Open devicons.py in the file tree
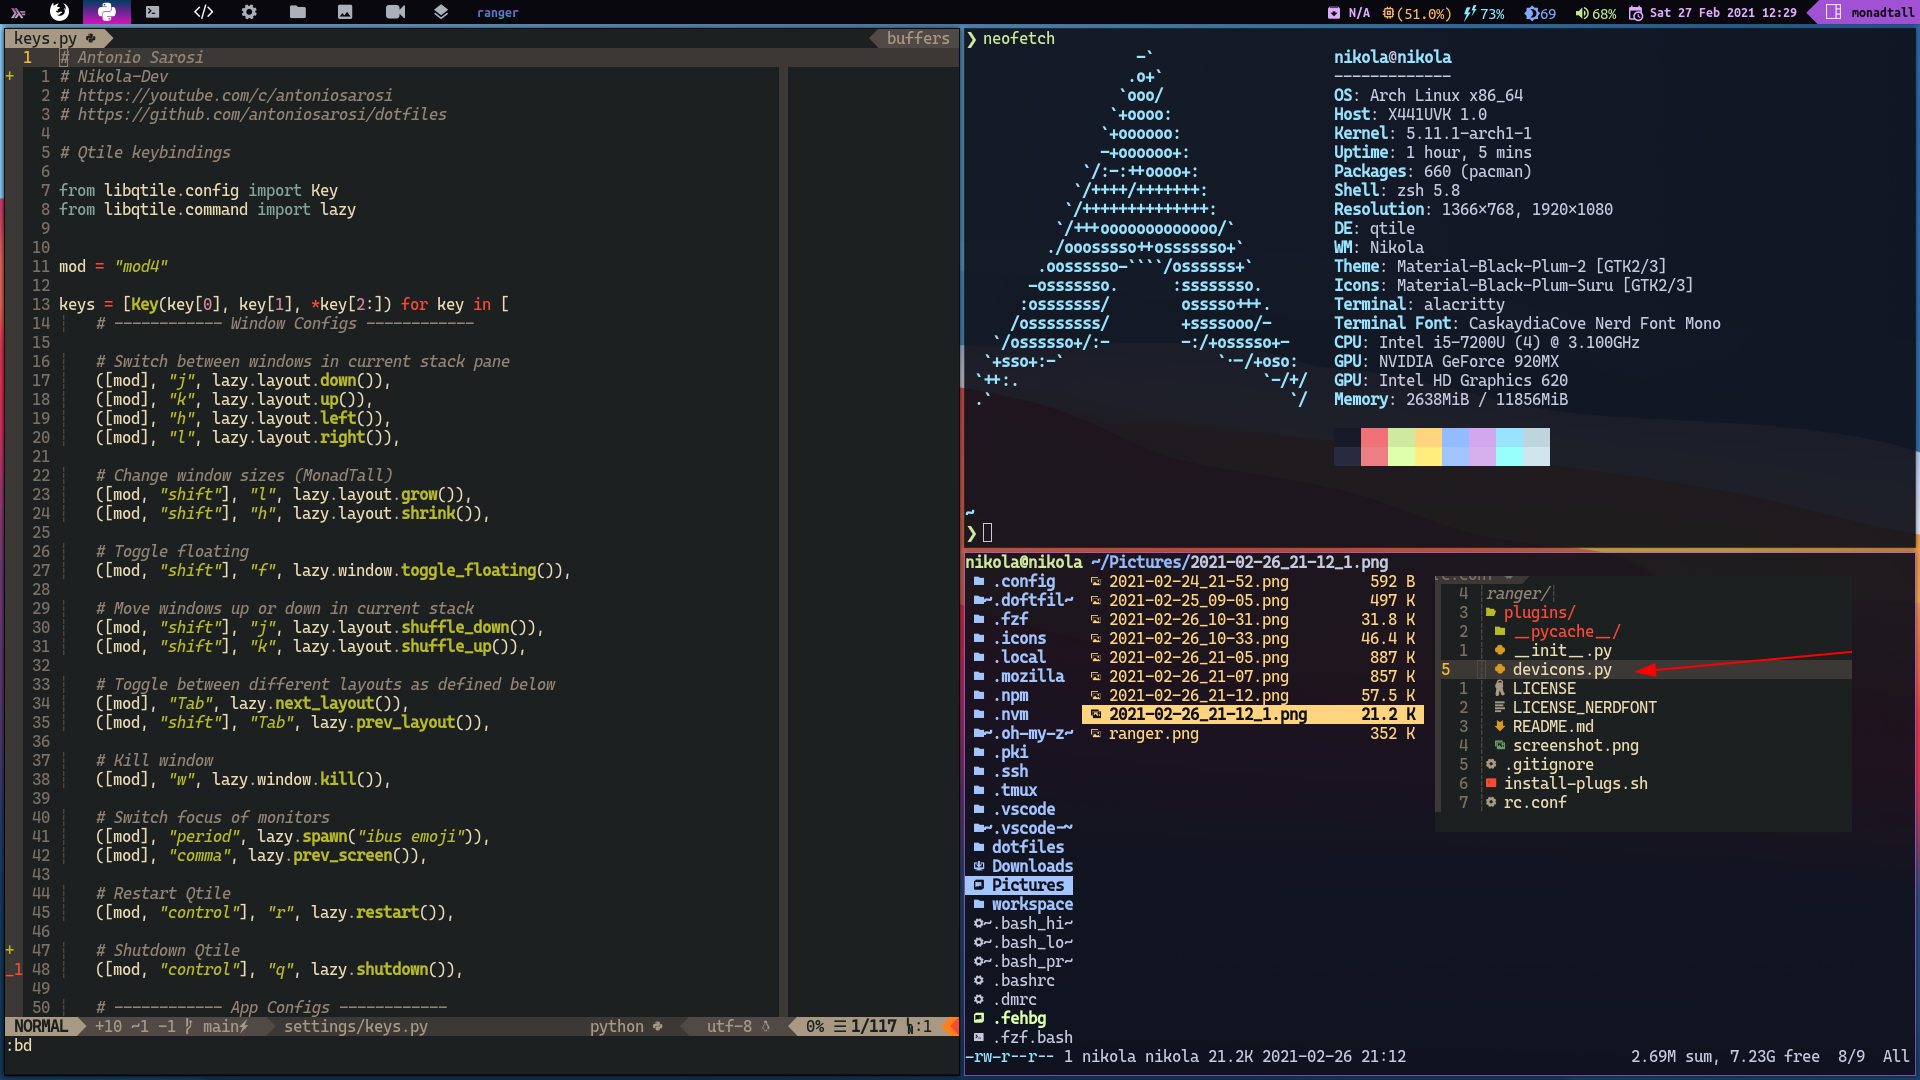 pos(1561,669)
